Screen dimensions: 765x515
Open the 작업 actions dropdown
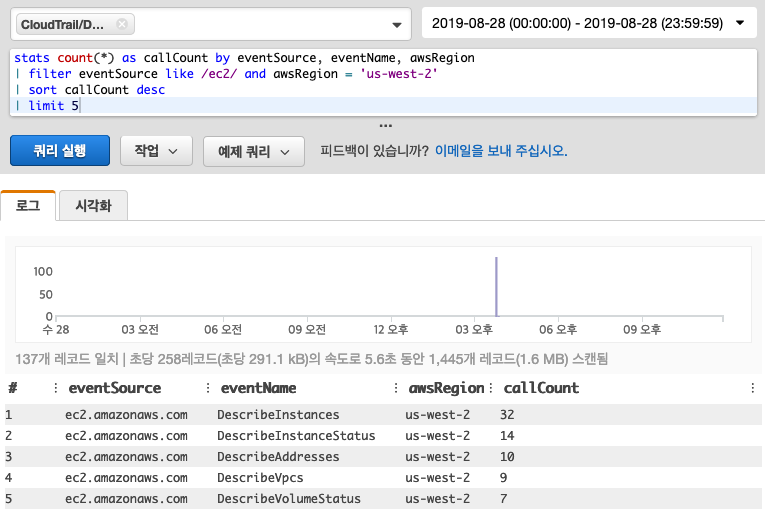[156, 151]
